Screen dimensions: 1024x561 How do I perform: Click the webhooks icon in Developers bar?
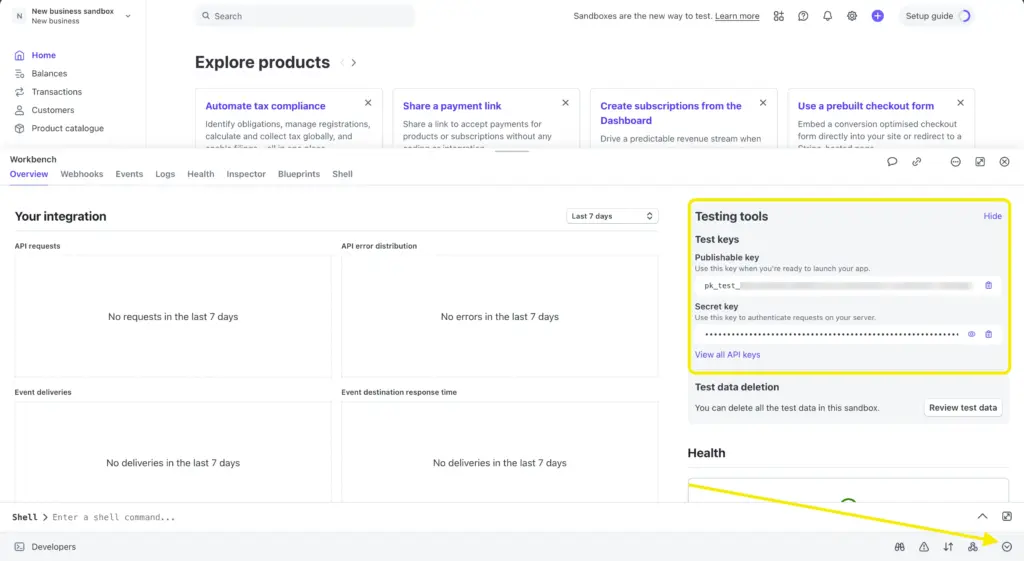973,547
